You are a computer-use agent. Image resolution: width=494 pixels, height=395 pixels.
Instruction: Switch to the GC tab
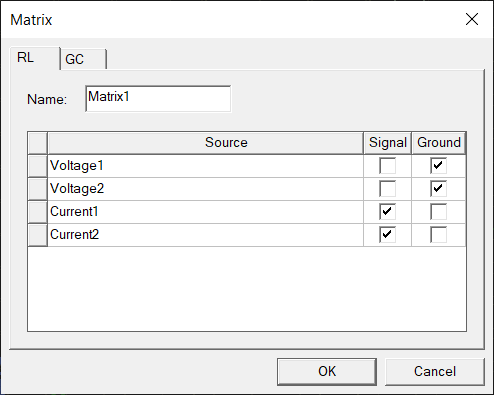point(83,59)
